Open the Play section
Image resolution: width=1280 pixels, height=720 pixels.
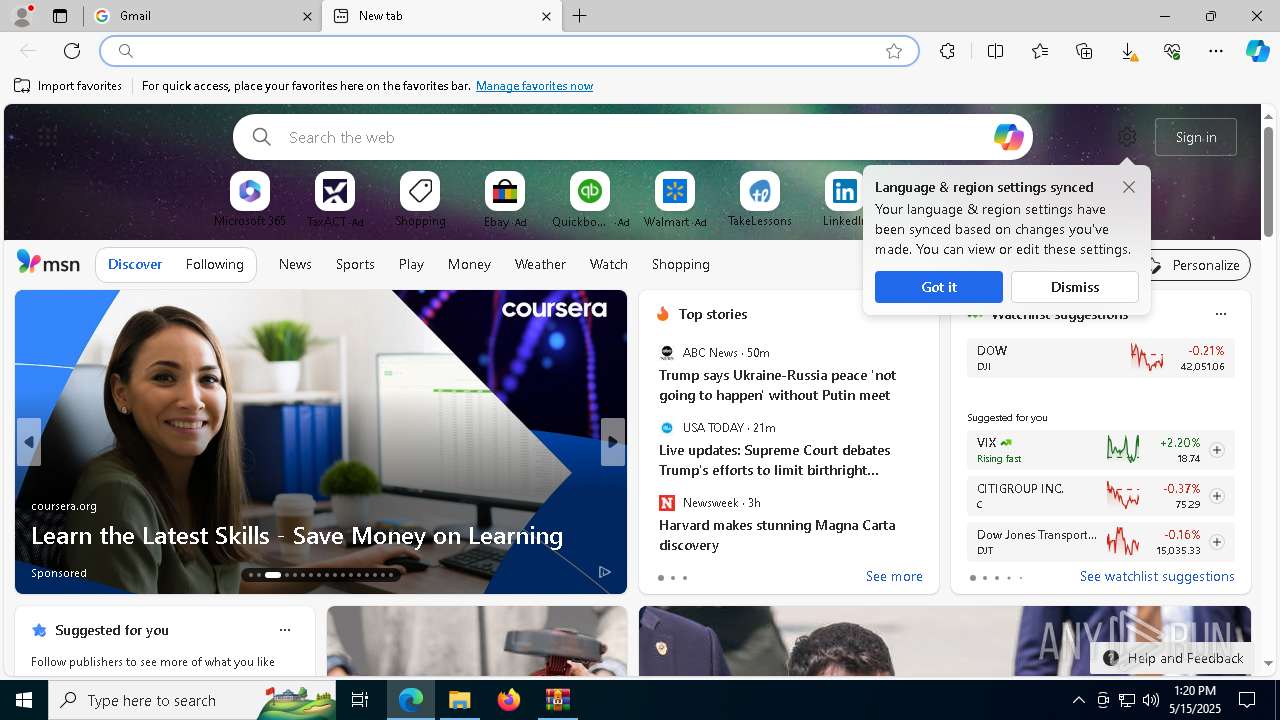[411, 264]
